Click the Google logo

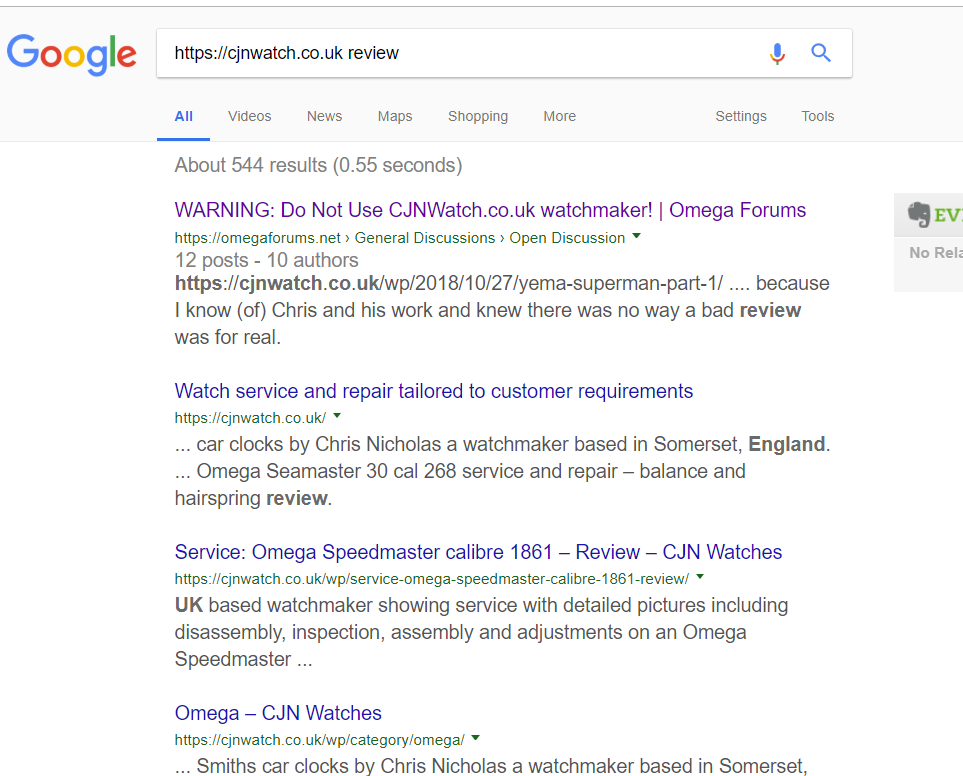(71, 54)
